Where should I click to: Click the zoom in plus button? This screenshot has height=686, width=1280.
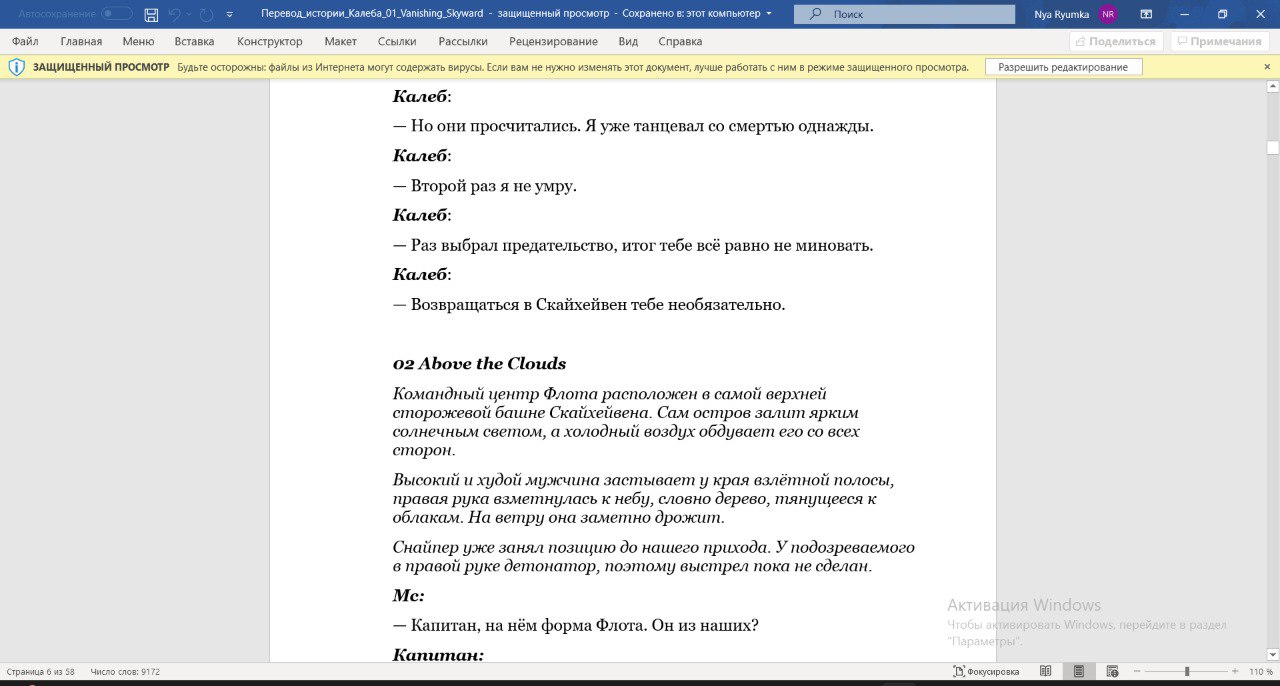pos(1236,672)
